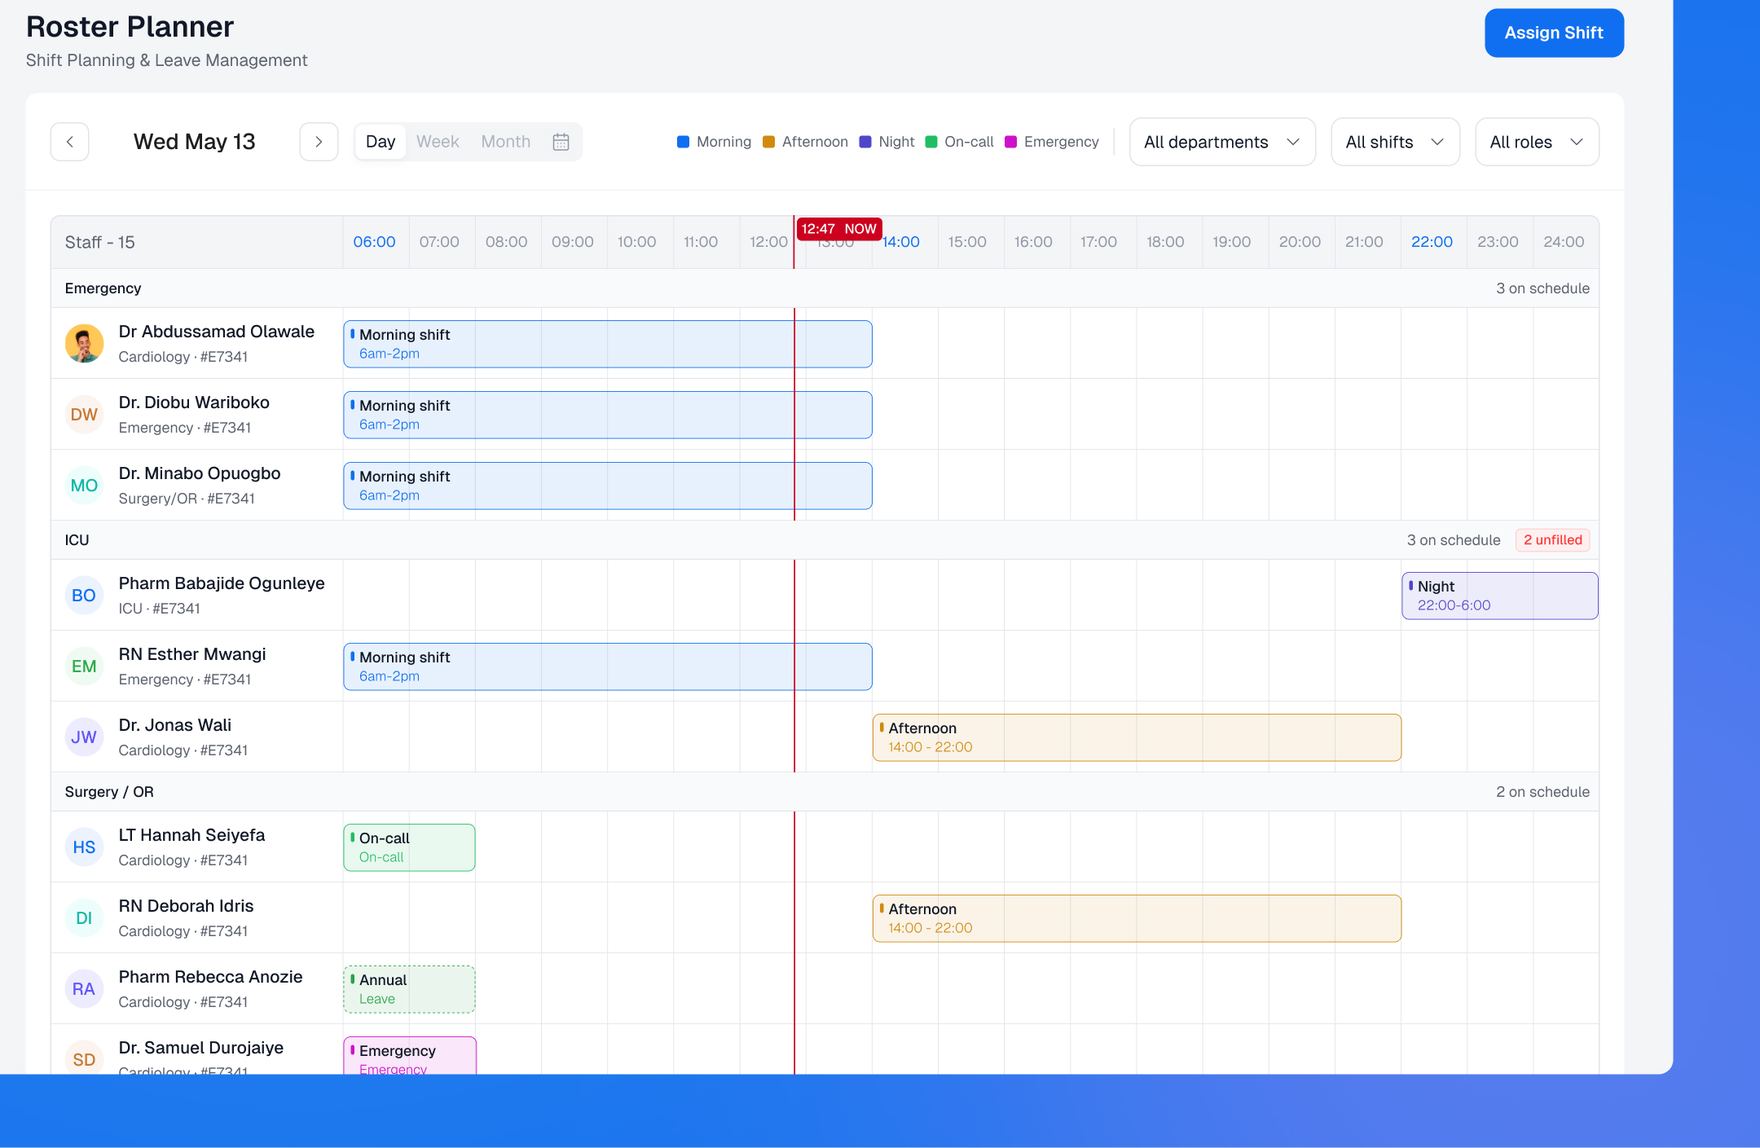The image size is (1760, 1148).
Task: Click the 06:00 time column header
Action: 374,242
